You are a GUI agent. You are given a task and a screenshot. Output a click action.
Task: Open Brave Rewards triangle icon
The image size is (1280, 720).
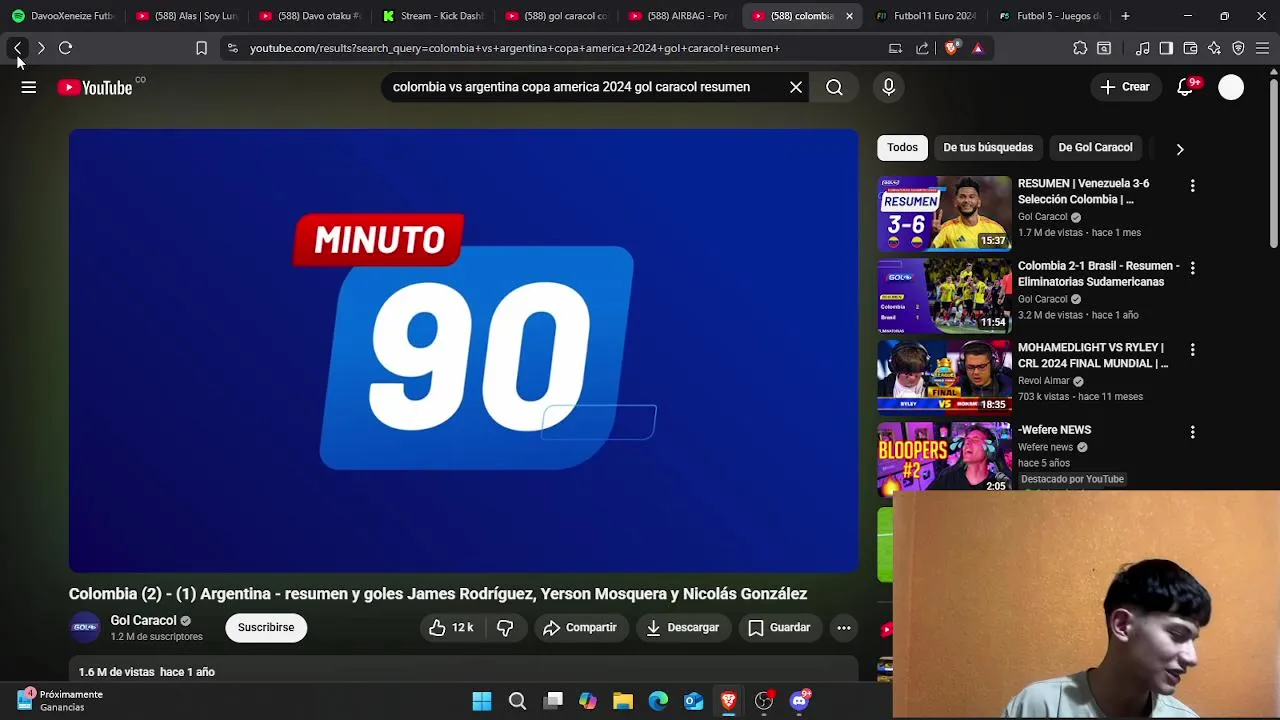(978, 48)
